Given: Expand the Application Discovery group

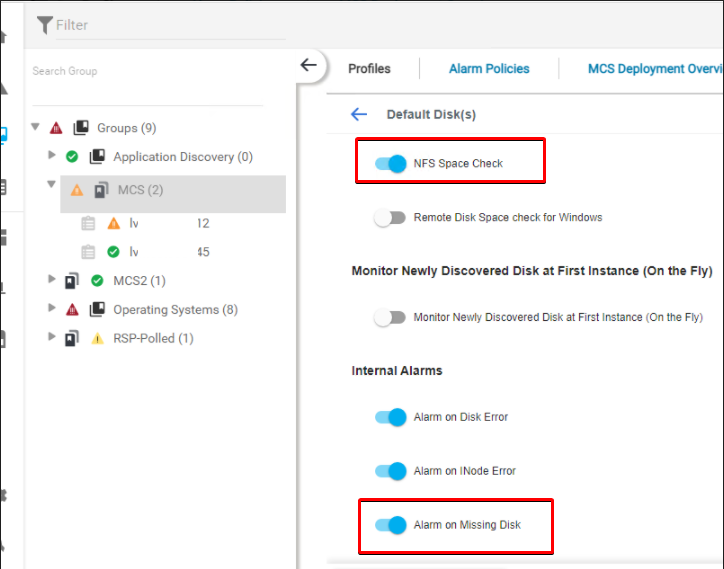Looking at the screenshot, I should click(52, 156).
